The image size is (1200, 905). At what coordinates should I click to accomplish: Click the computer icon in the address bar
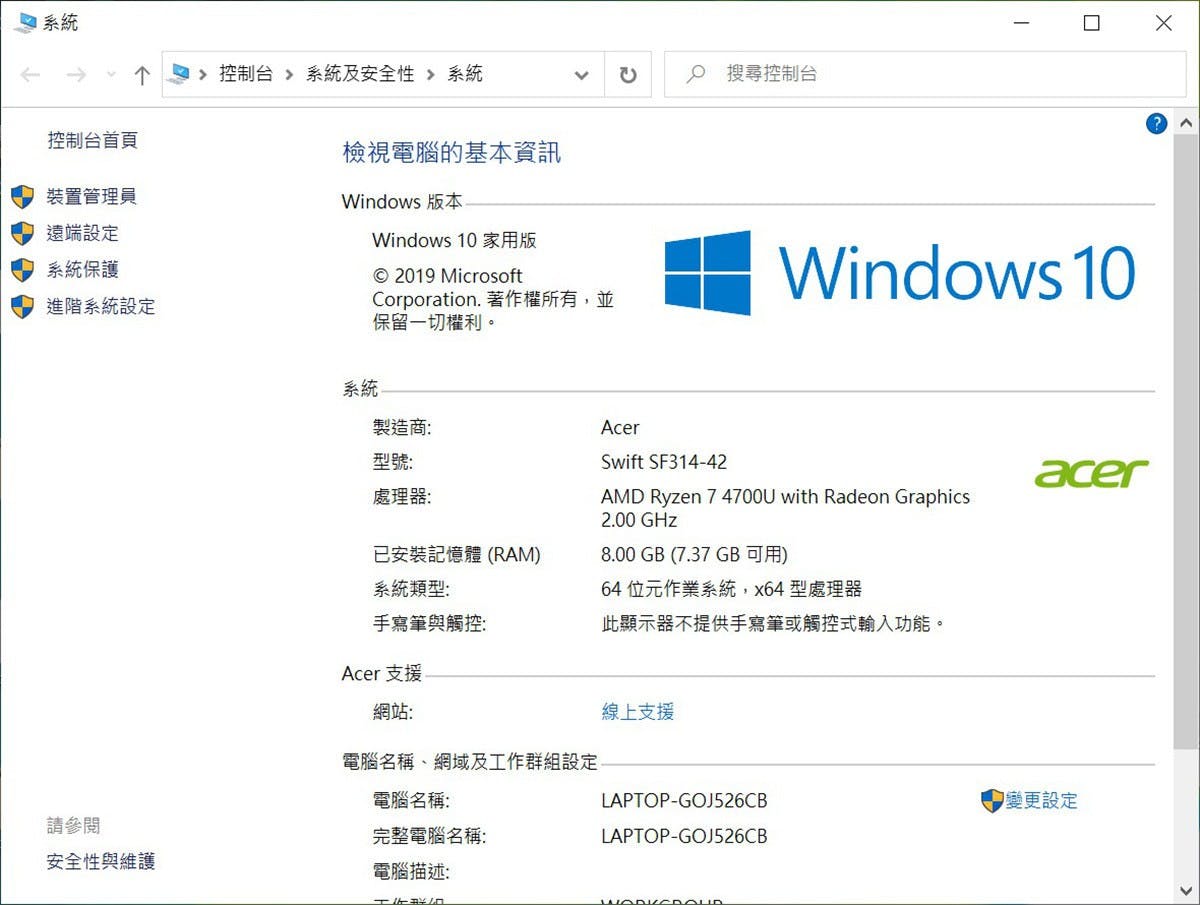pyautogui.click(x=179, y=73)
